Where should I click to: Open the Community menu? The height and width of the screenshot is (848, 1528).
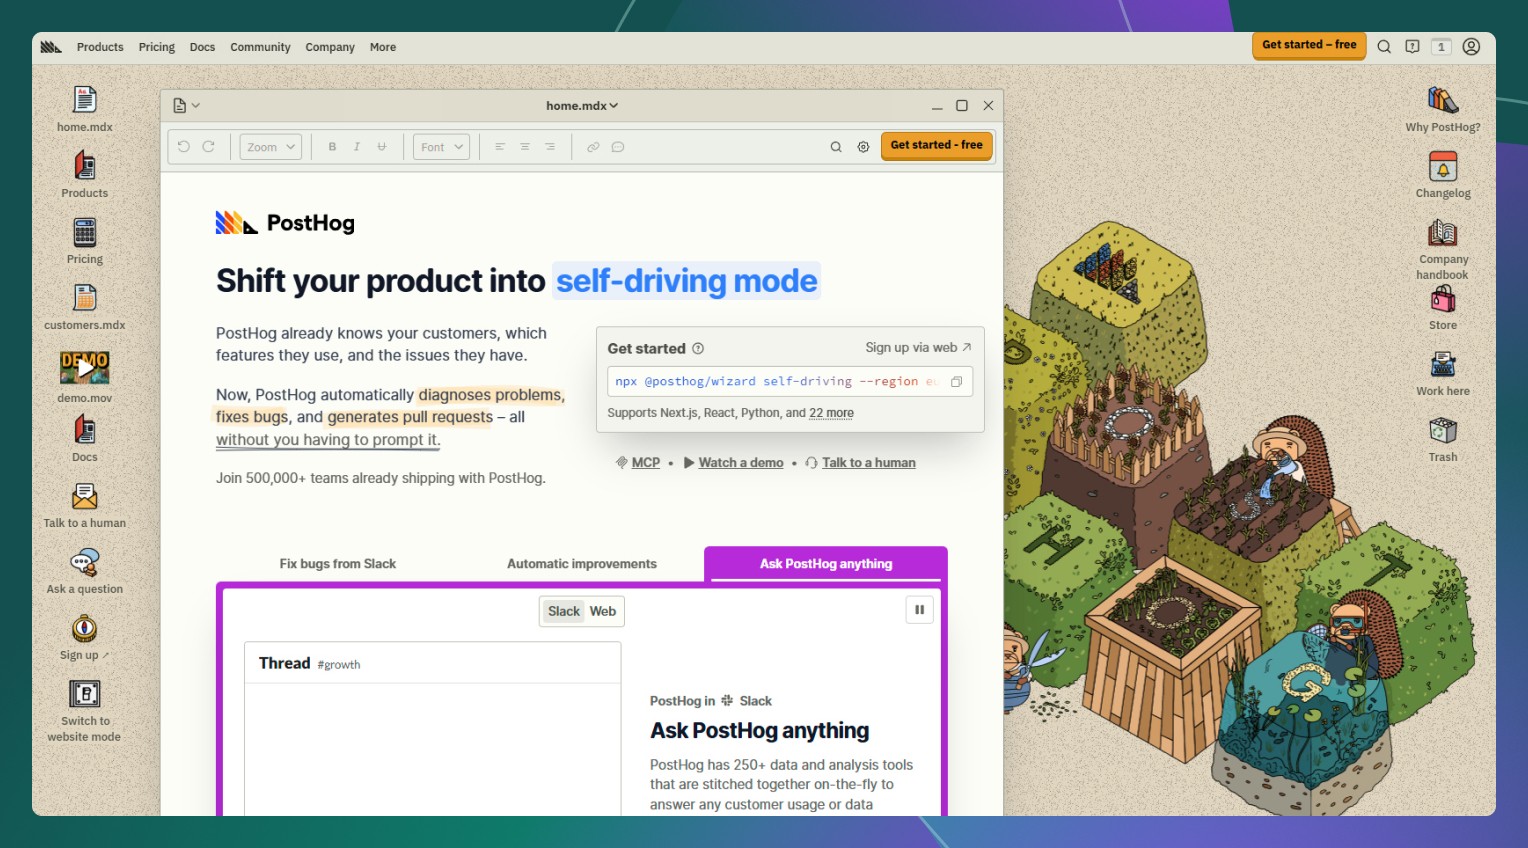click(260, 47)
